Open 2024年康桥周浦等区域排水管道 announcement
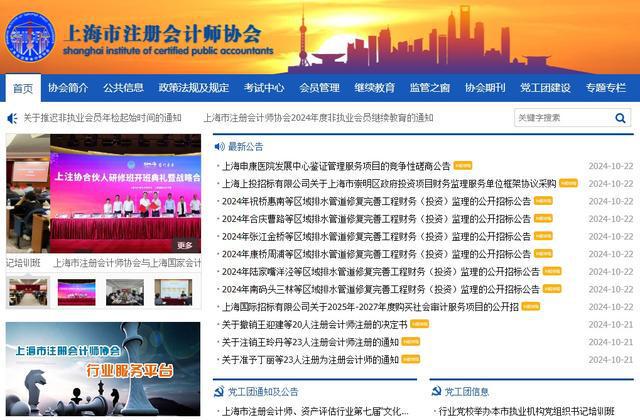This screenshot has width=640, height=420. (376, 254)
